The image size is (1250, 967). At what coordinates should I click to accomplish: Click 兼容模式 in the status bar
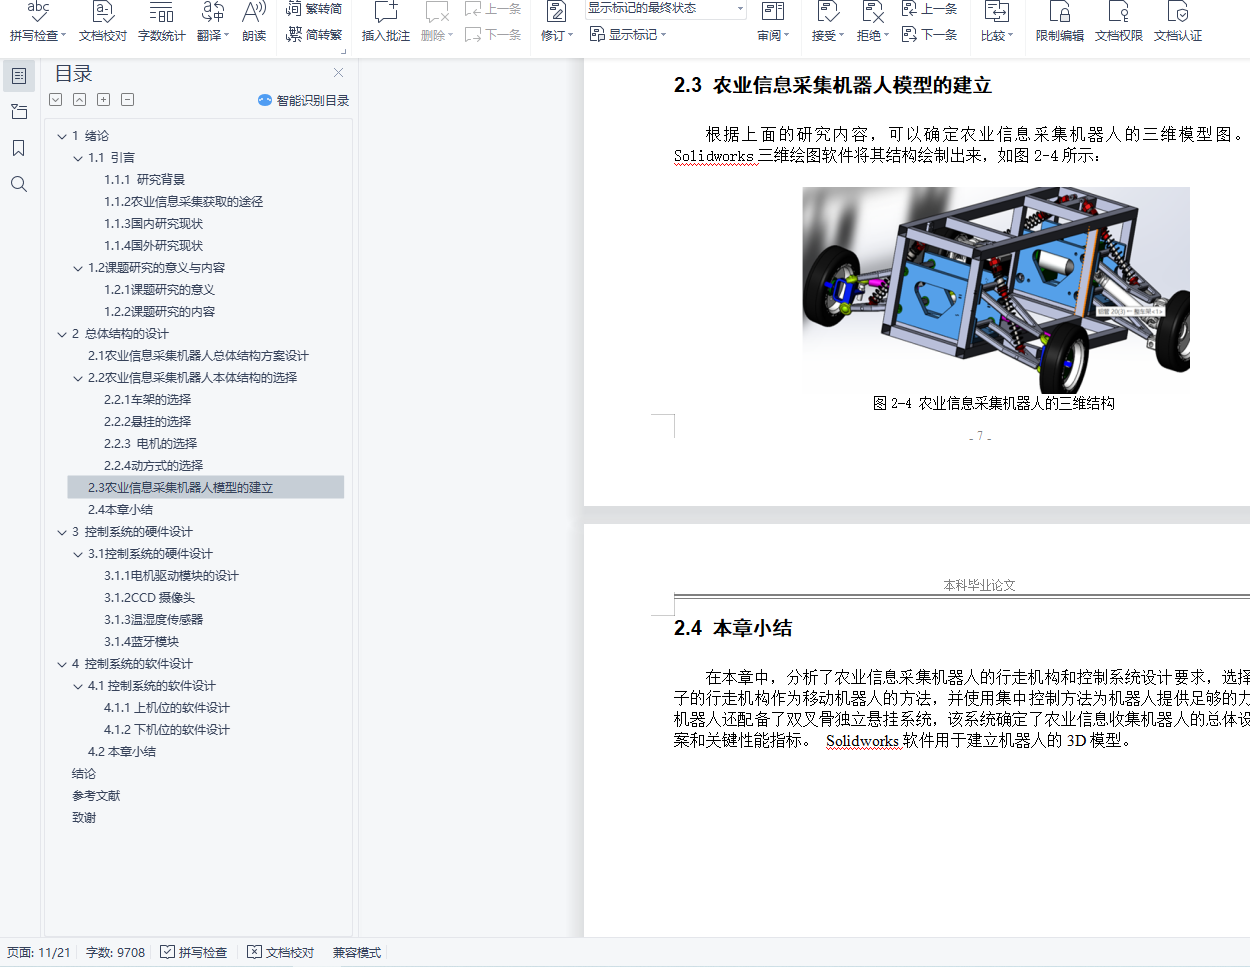357,953
